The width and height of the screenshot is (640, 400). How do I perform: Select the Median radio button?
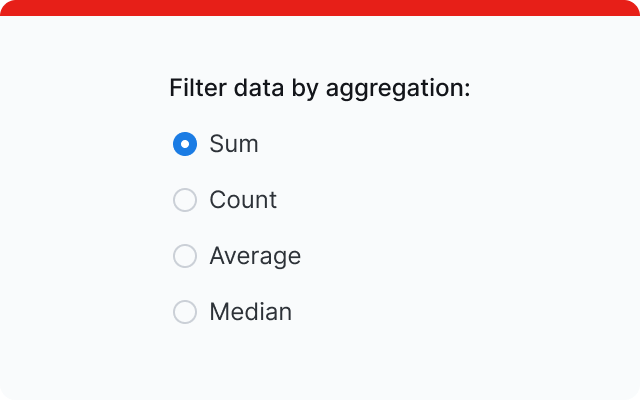coord(185,312)
